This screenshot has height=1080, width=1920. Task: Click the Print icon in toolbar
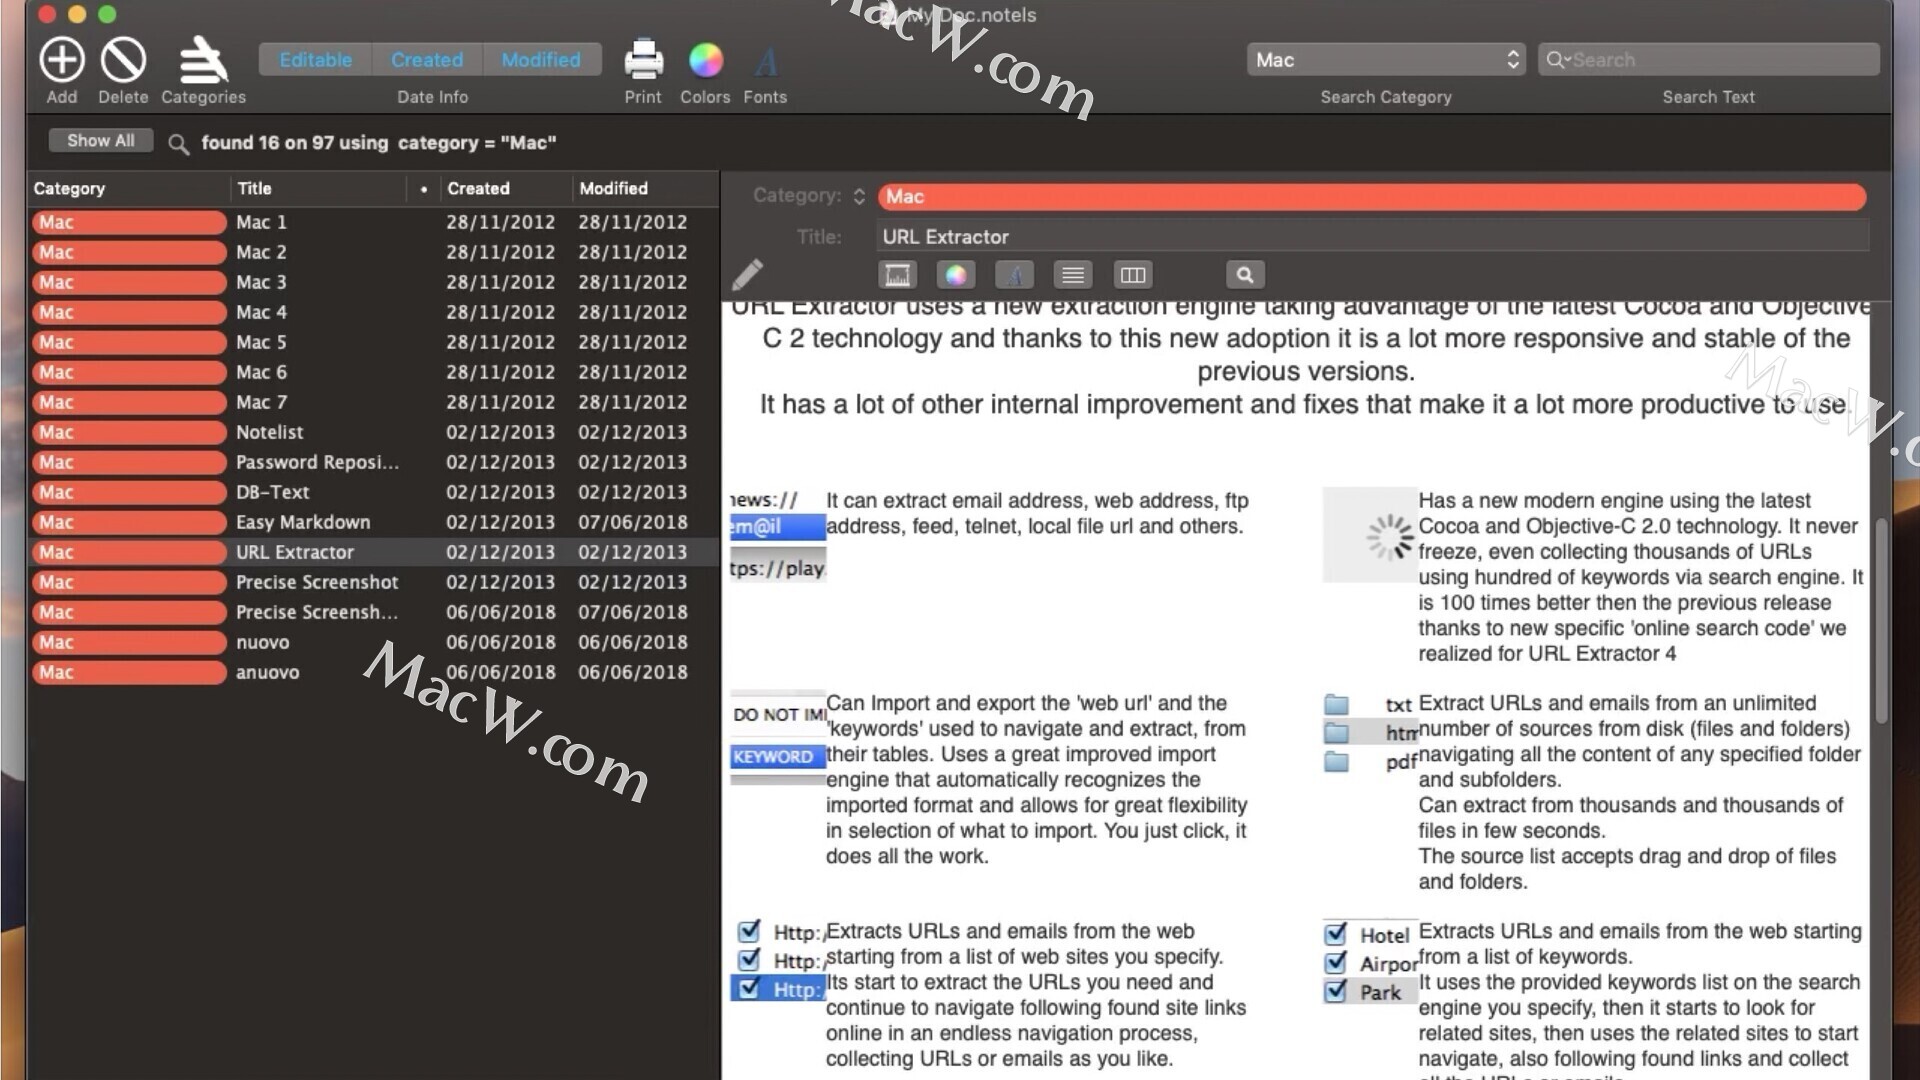[x=643, y=60]
